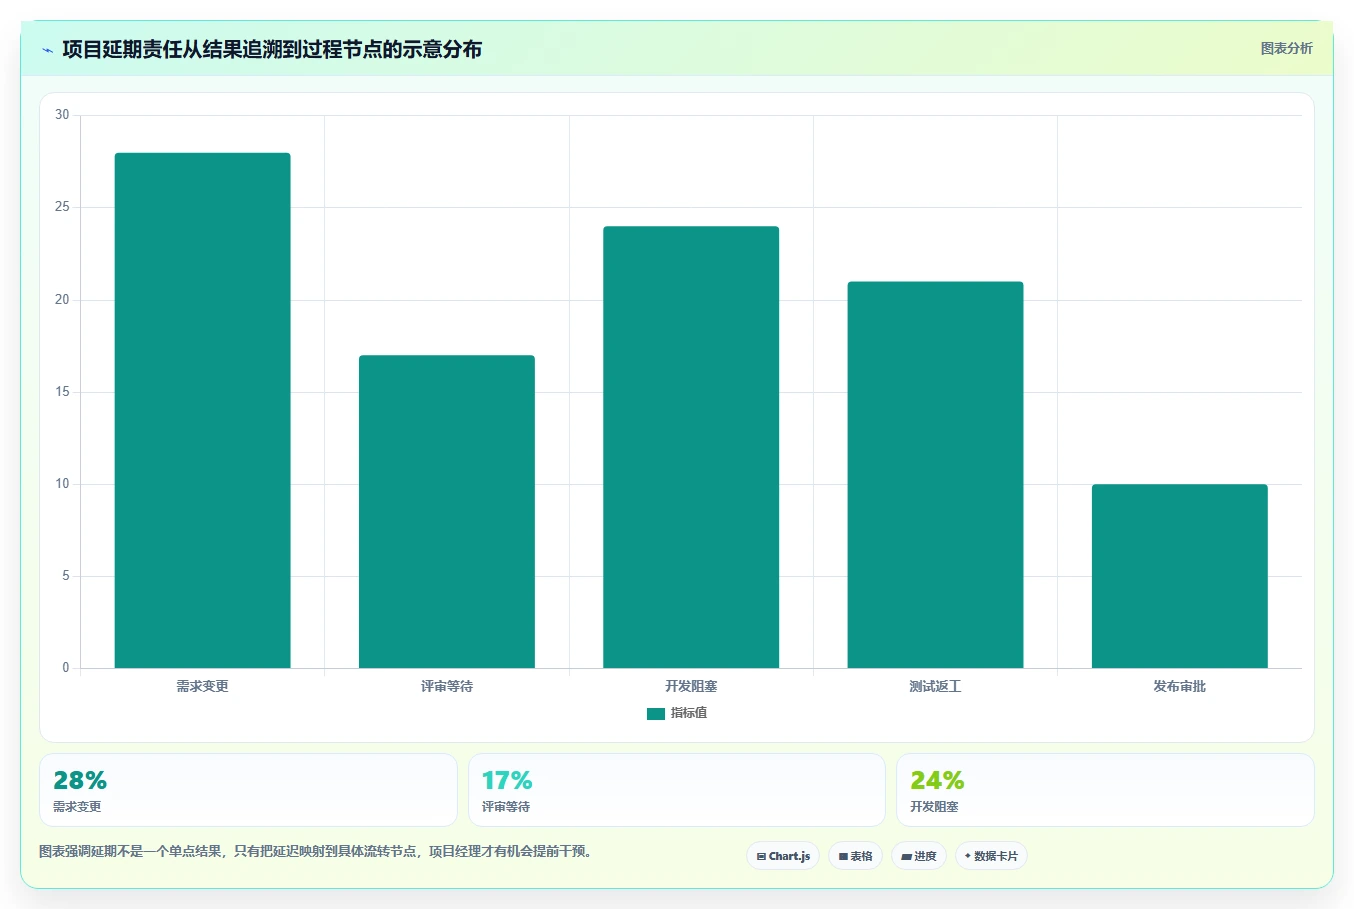This screenshot has height=909, width=1354.
Task: Open the 28% 需求变更 data card
Action: (x=248, y=790)
